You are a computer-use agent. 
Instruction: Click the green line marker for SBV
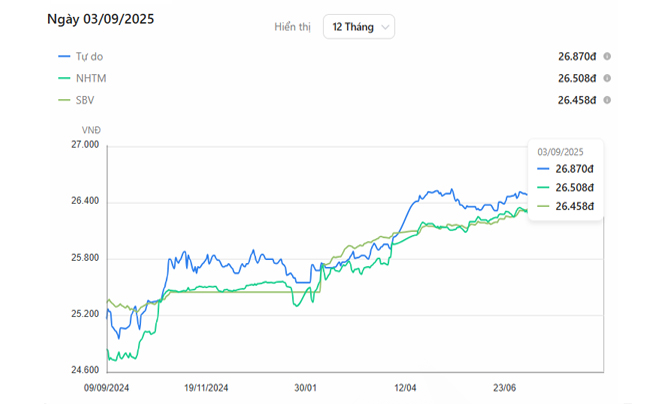tap(65, 100)
